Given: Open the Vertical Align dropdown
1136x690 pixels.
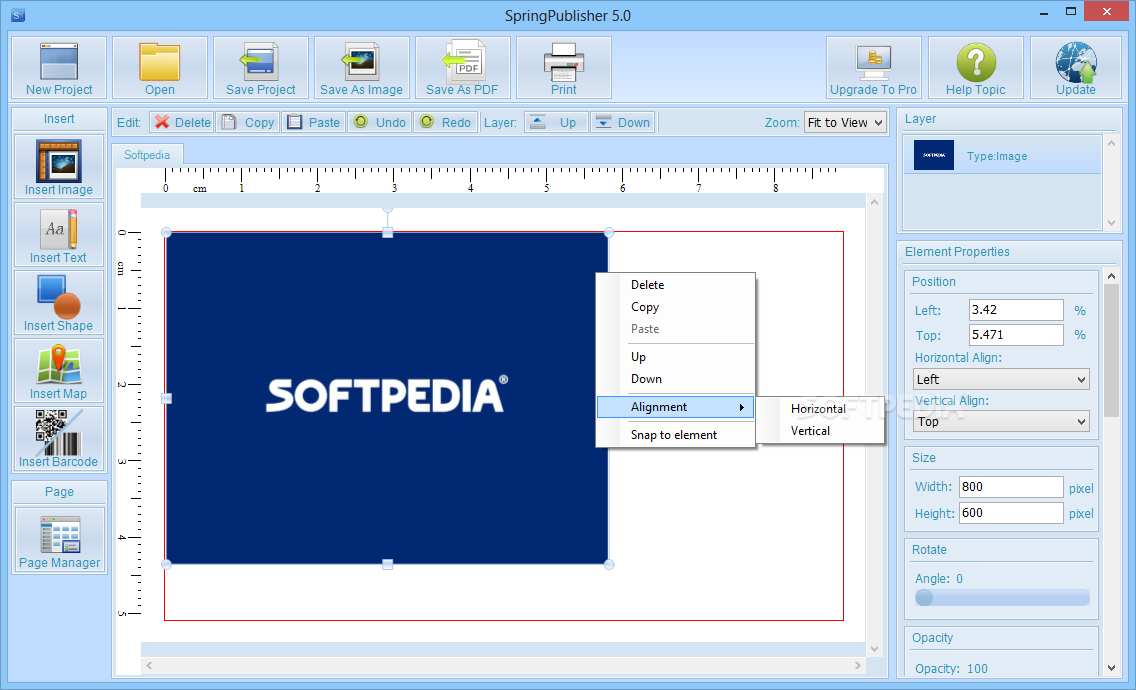Looking at the screenshot, I should [x=1001, y=421].
